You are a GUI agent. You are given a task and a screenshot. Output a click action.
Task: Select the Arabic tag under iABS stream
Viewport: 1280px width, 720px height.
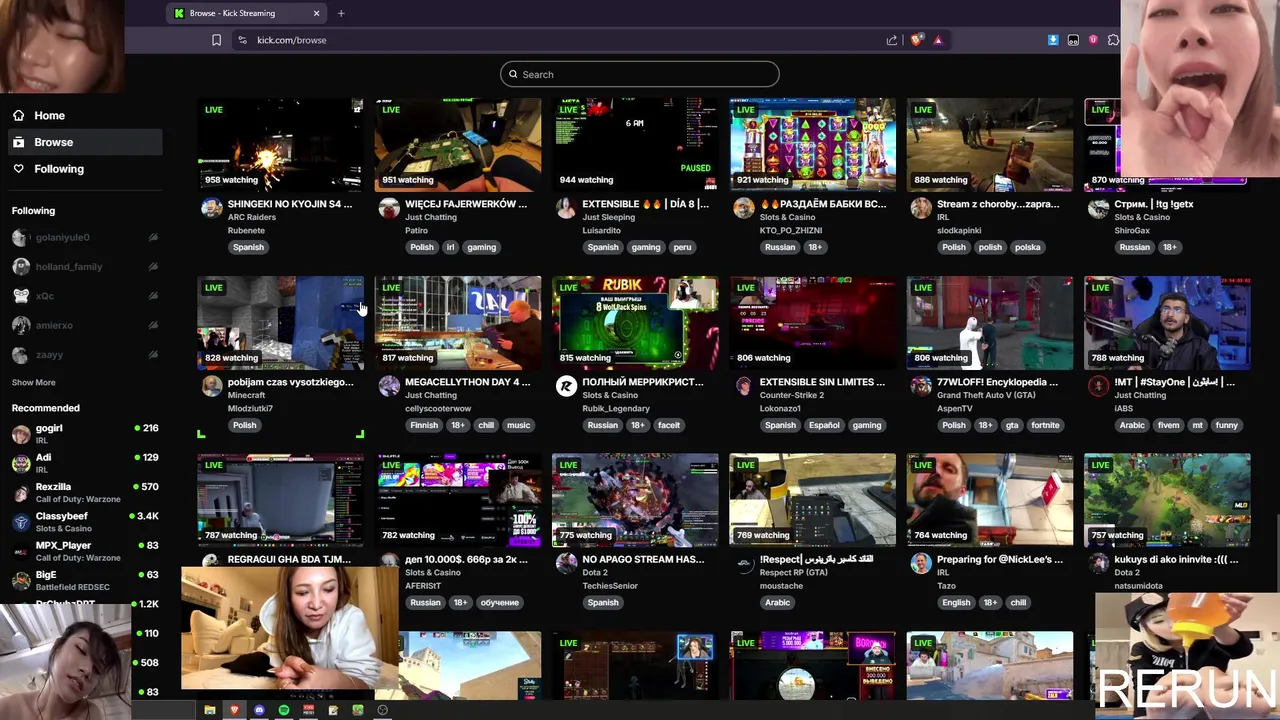(1132, 425)
